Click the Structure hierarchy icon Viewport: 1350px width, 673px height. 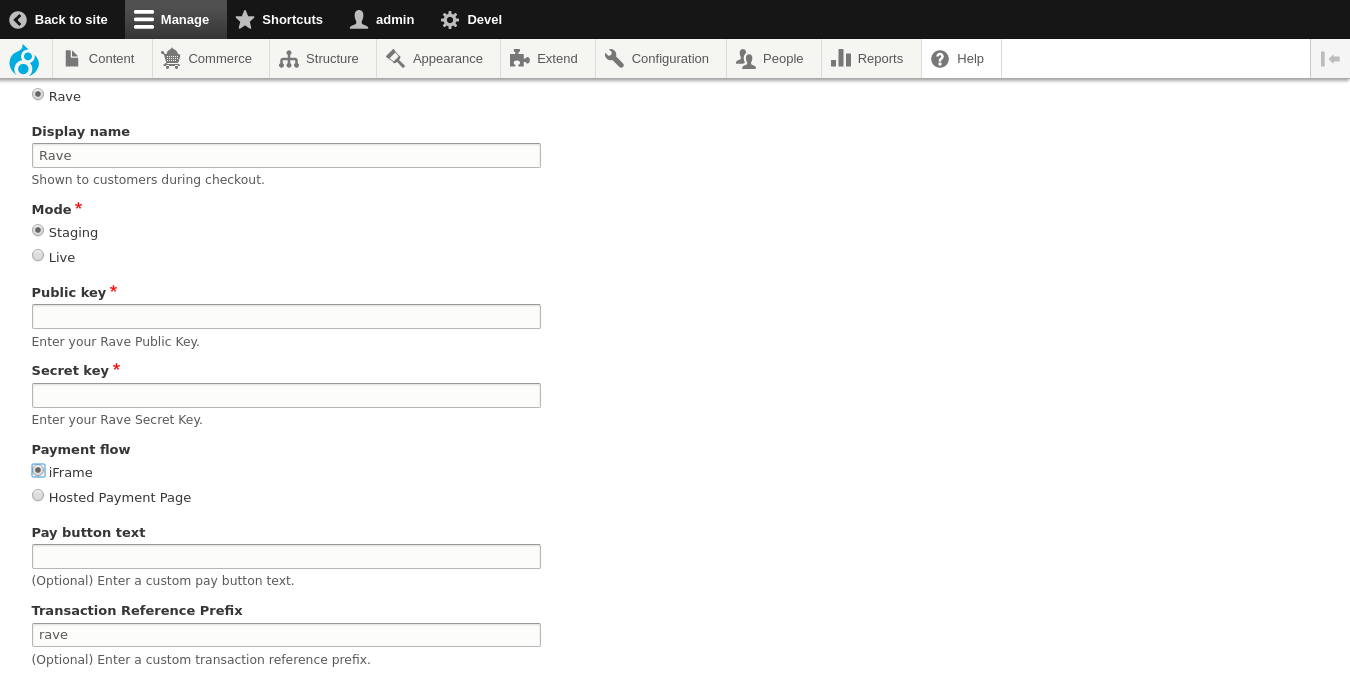coord(289,59)
